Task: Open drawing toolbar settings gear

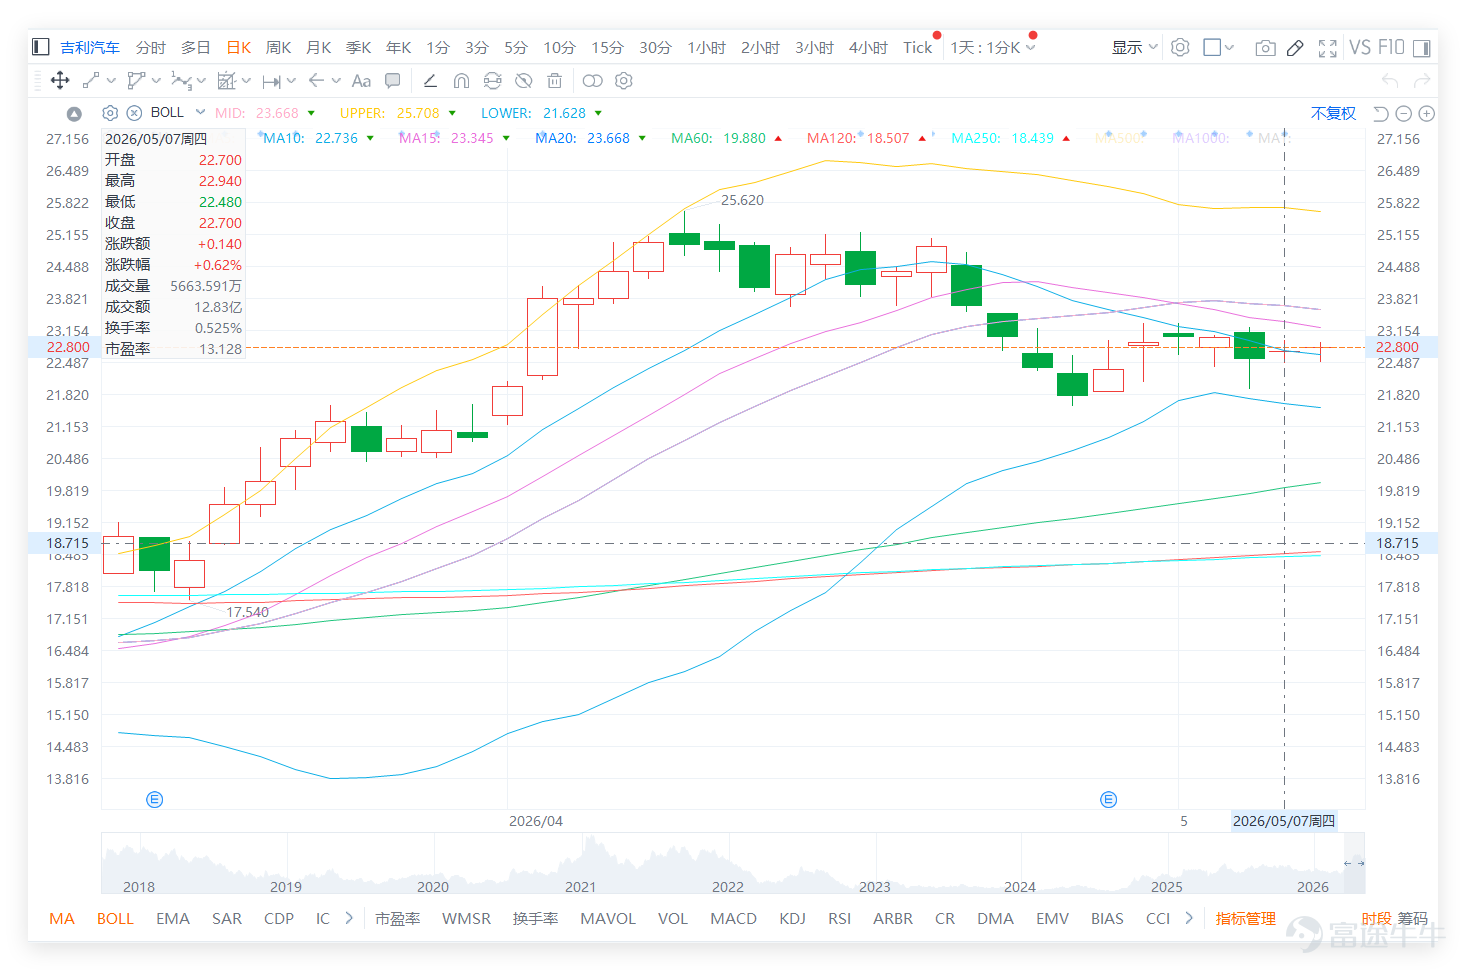Action: click(624, 81)
